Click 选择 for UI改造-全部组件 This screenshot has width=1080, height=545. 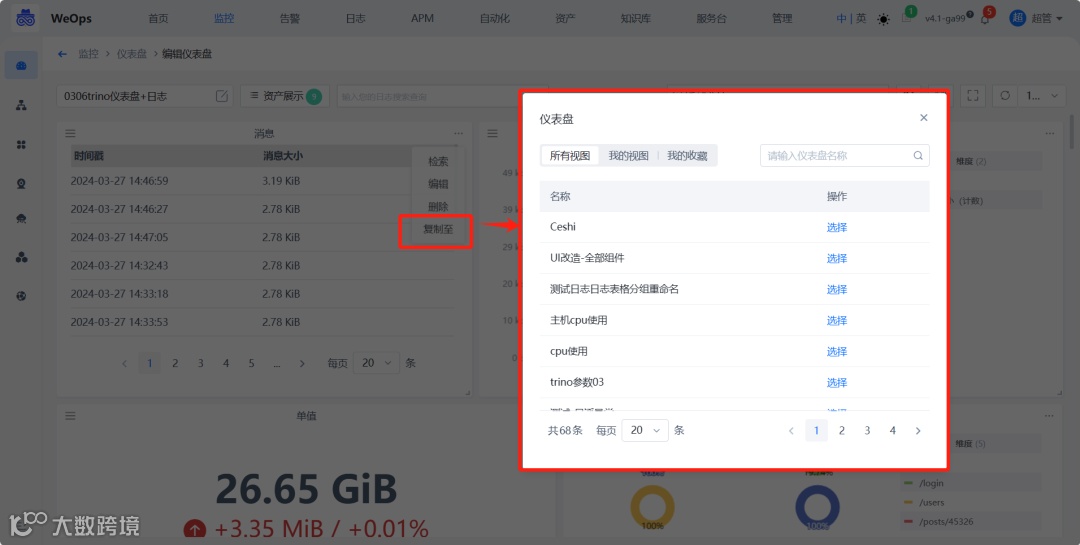coord(837,258)
